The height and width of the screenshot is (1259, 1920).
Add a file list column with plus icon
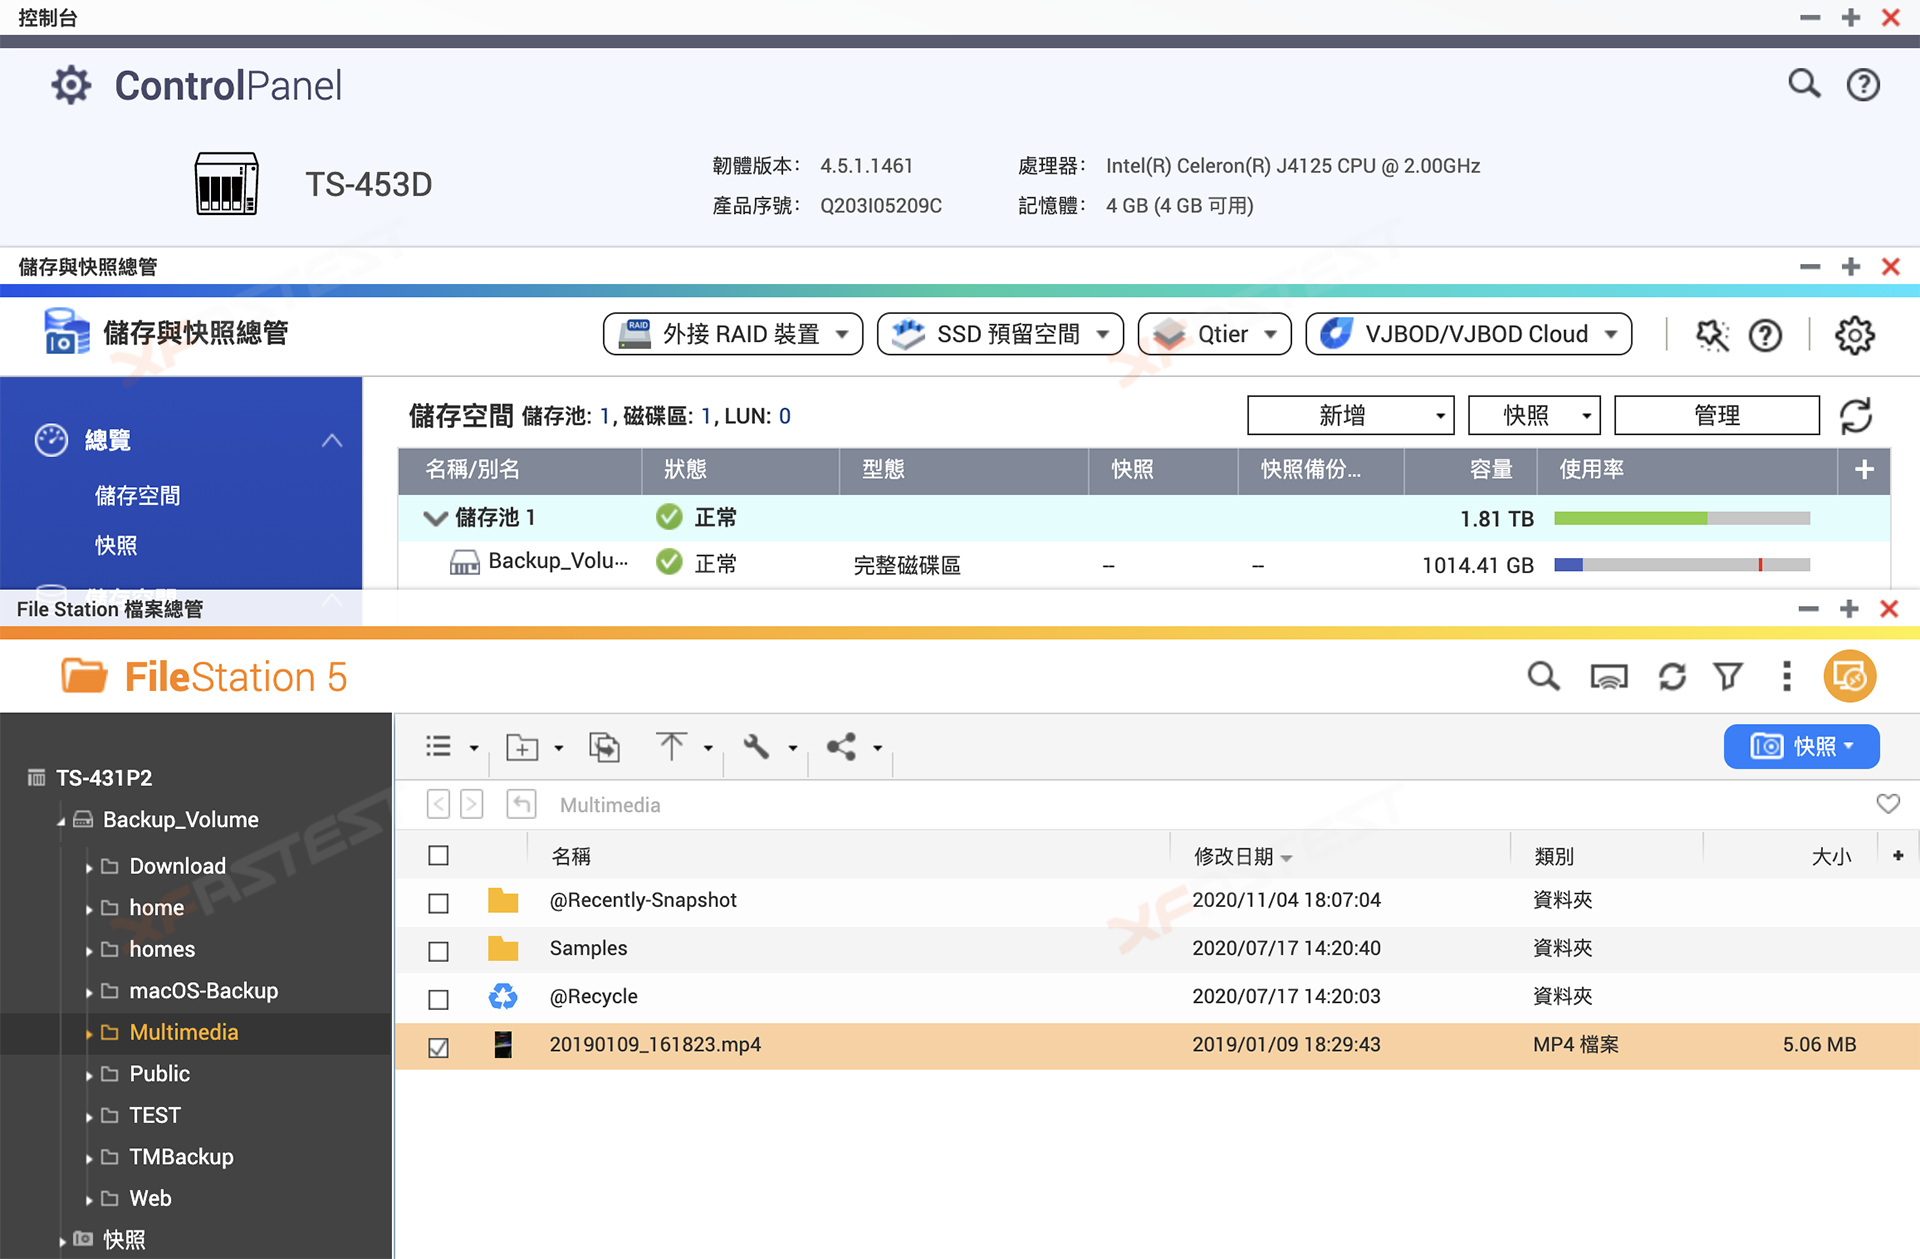coord(1898,856)
